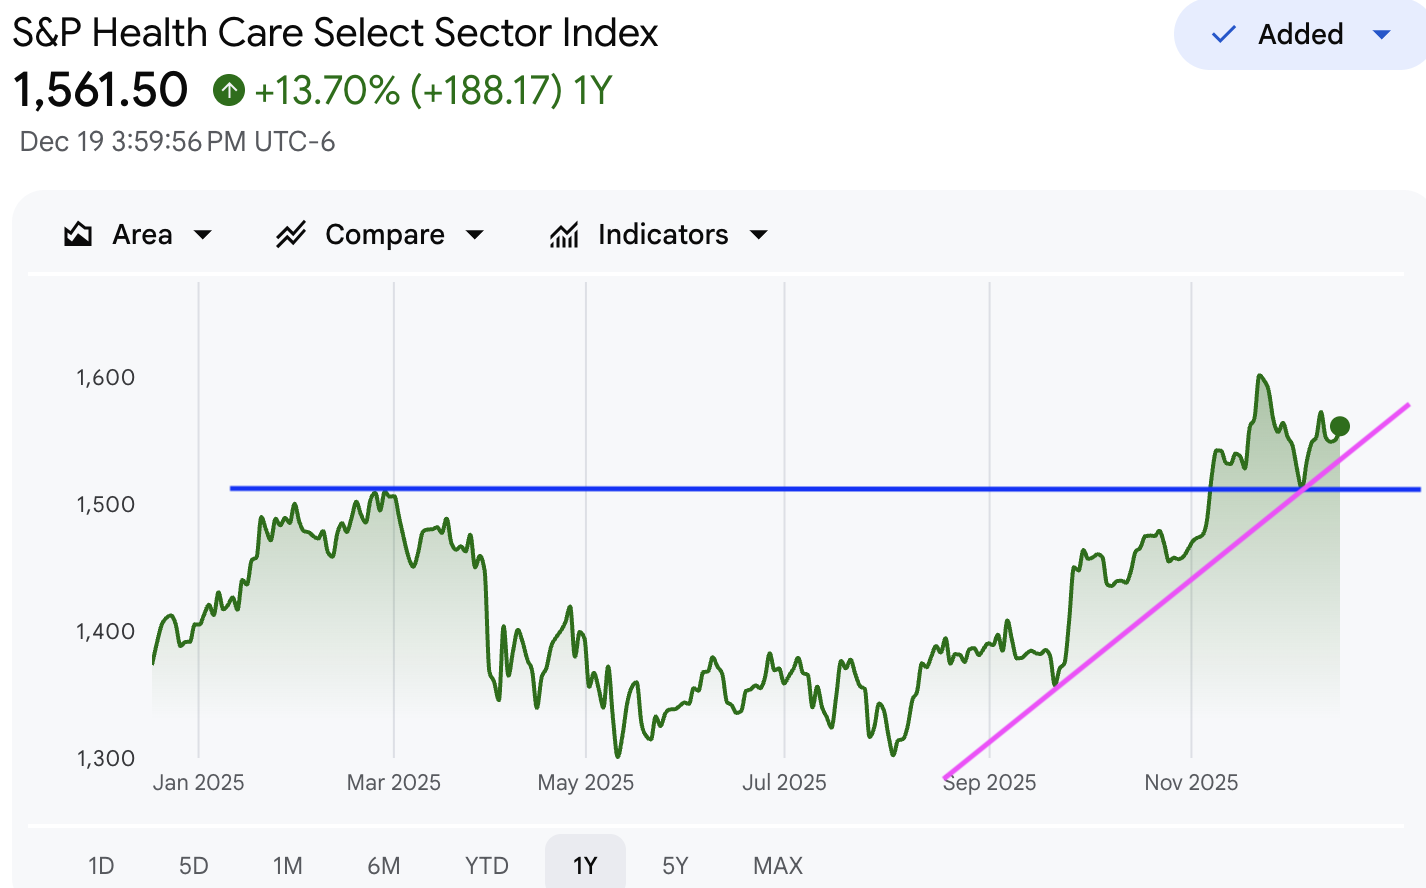Switch chart to 6M range
Viewport: 1426px width, 888px height.
(x=384, y=865)
